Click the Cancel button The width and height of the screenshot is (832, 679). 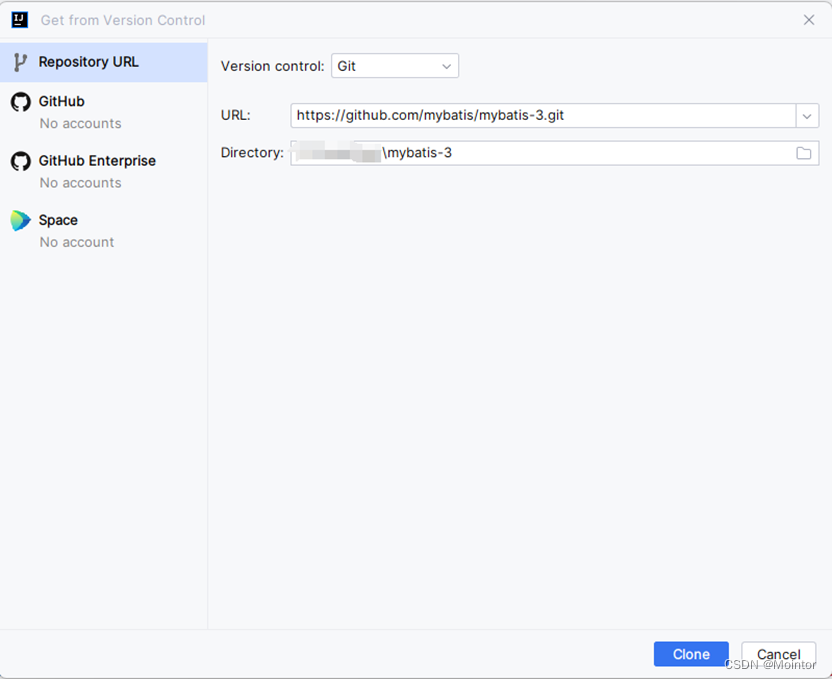click(x=778, y=654)
